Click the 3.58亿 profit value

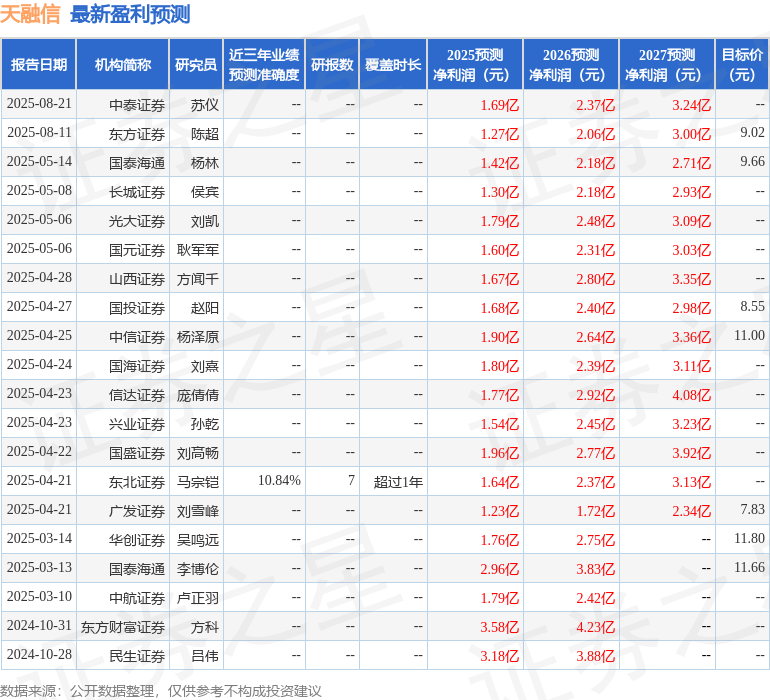pos(499,627)
